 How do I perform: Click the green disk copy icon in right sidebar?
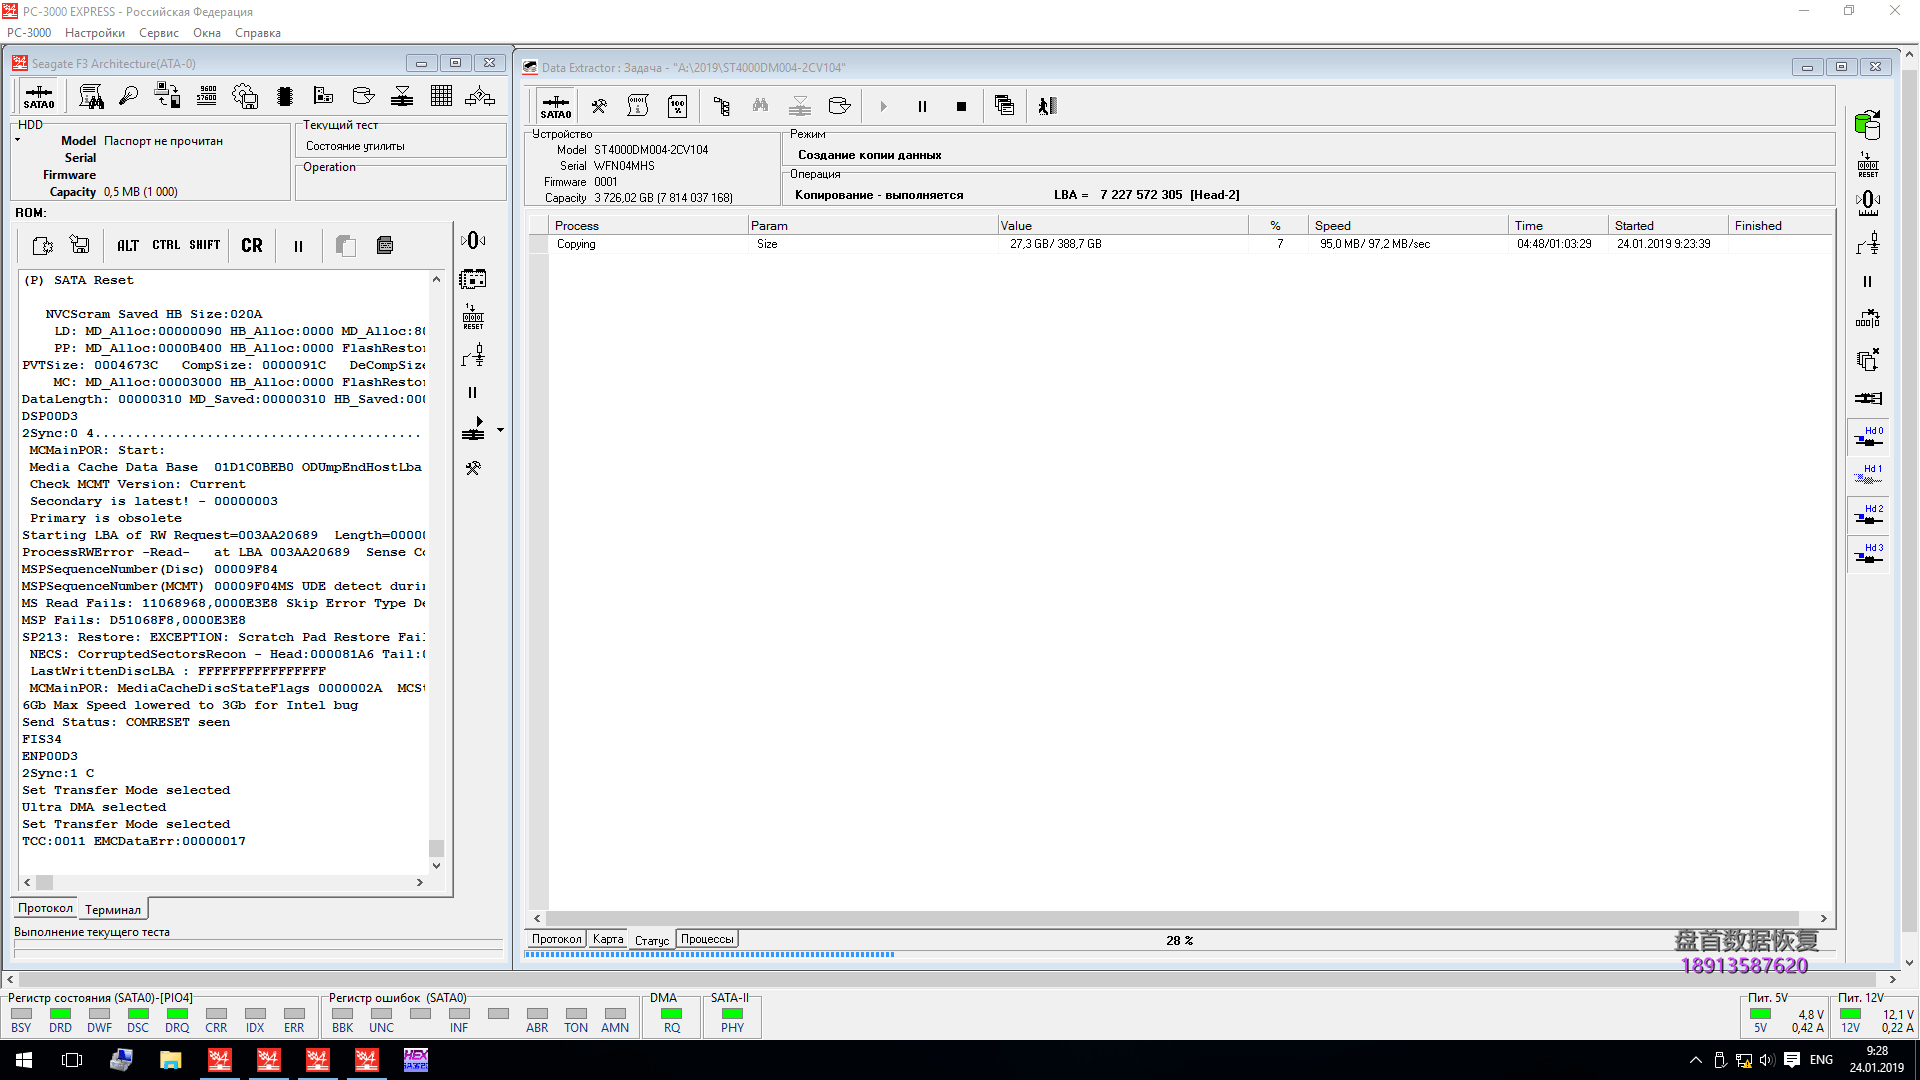click(1867, 124)
